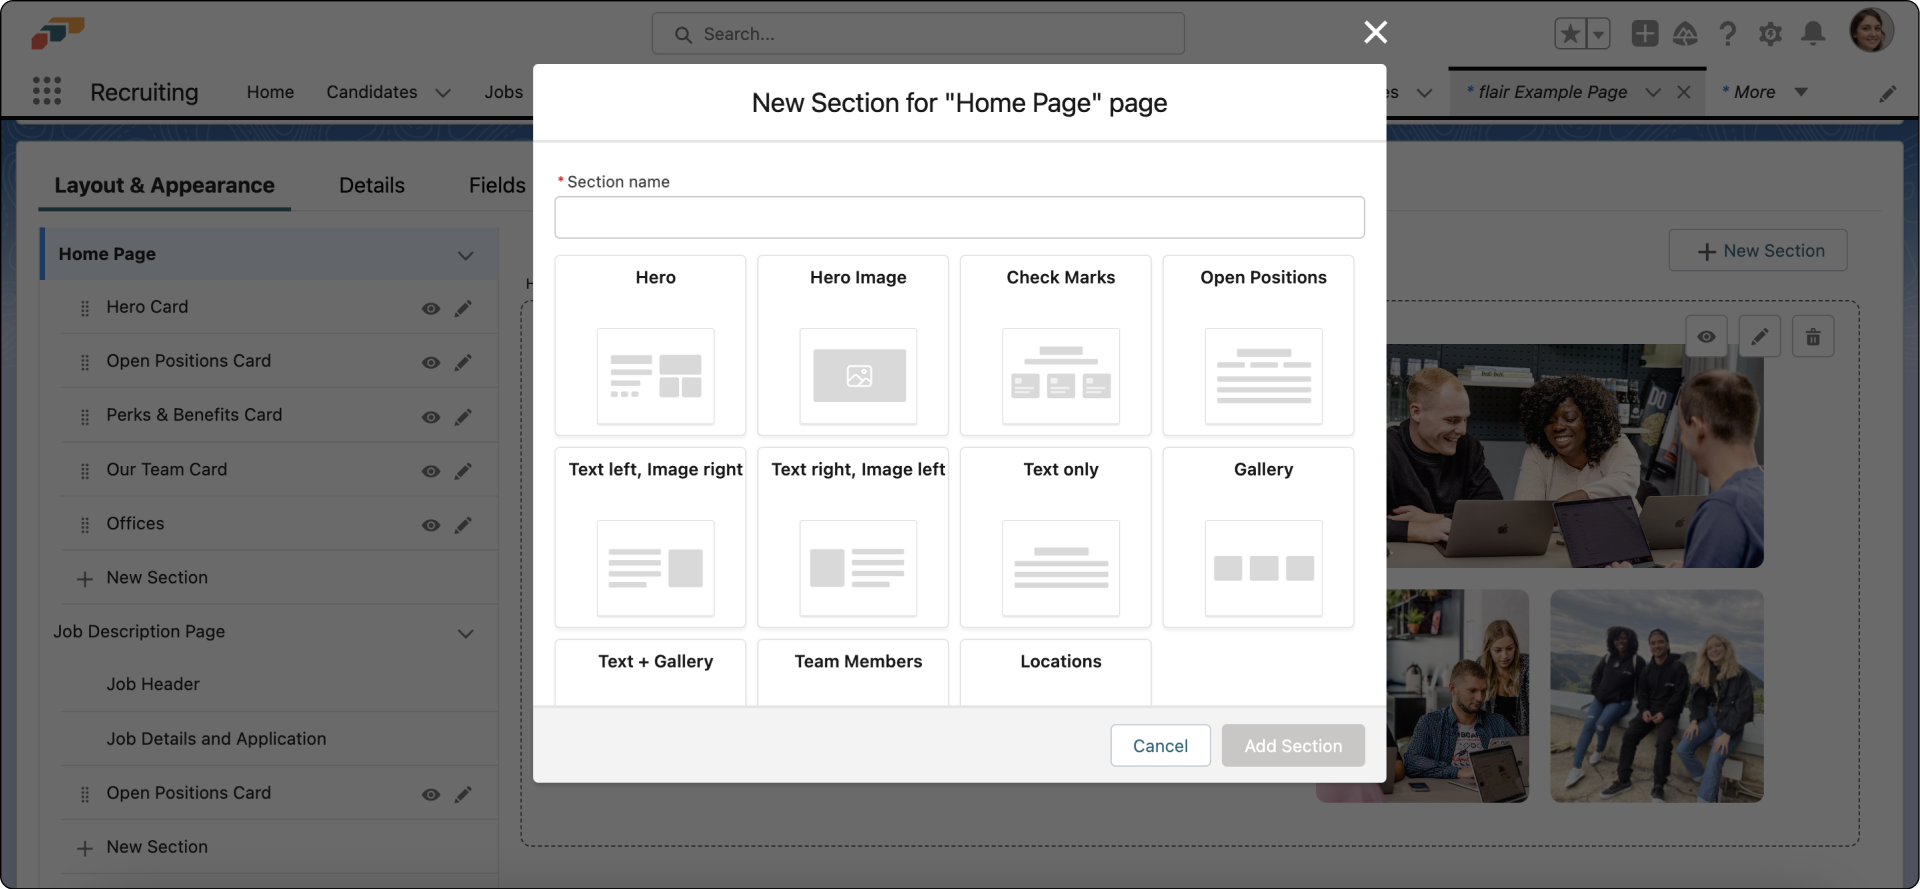1920x889 pixels.
Task: Select Team Members layout card
Action: [x=853, y=673]
